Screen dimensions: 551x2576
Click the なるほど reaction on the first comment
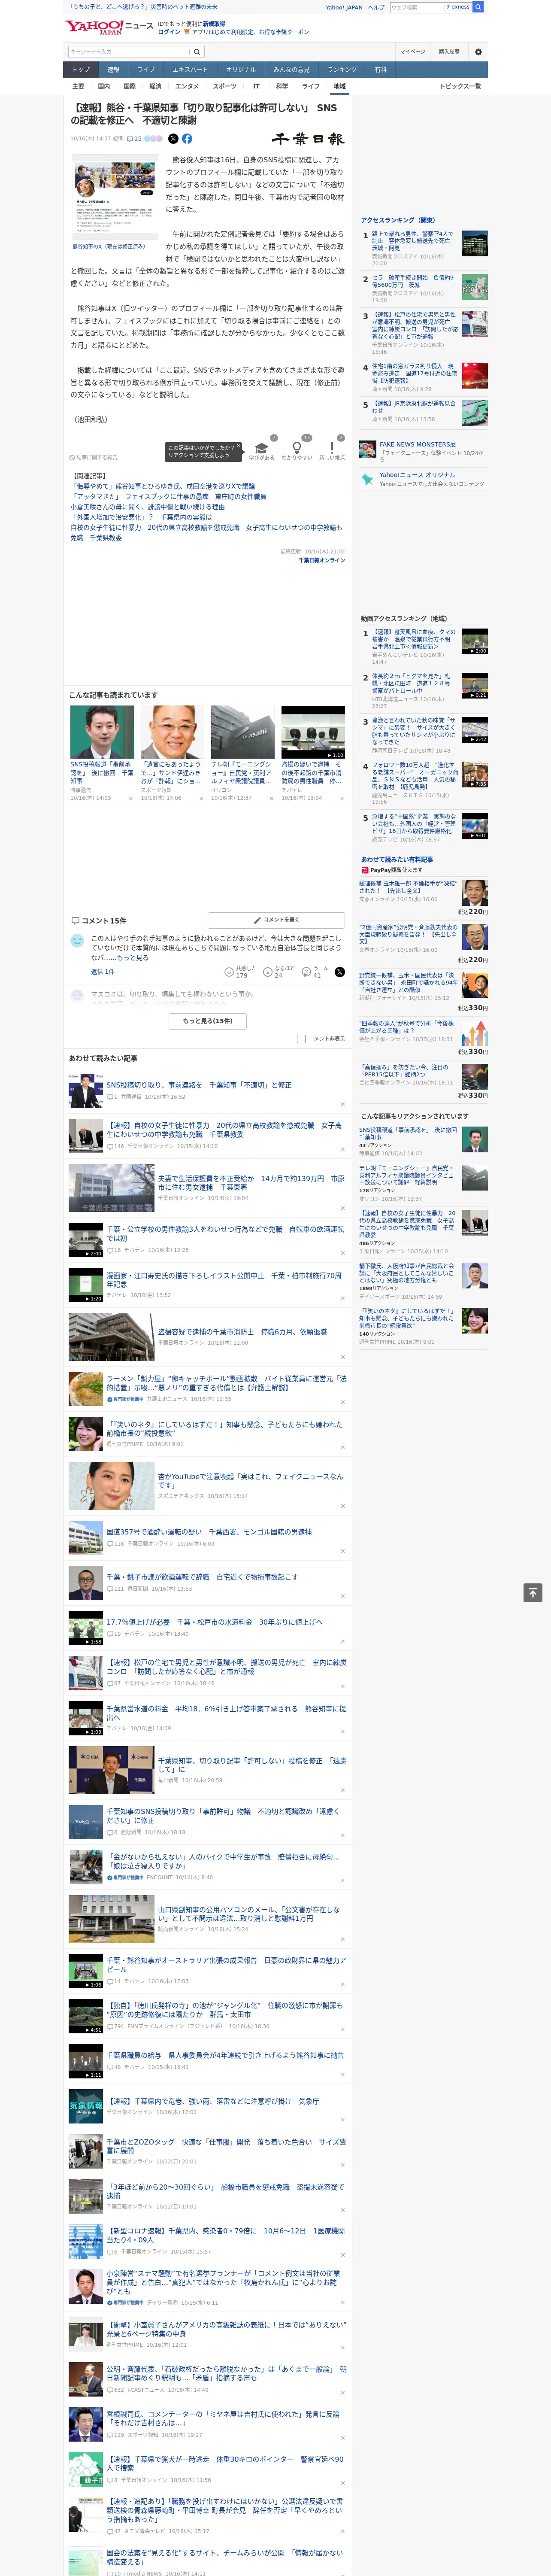pos(280,971)
